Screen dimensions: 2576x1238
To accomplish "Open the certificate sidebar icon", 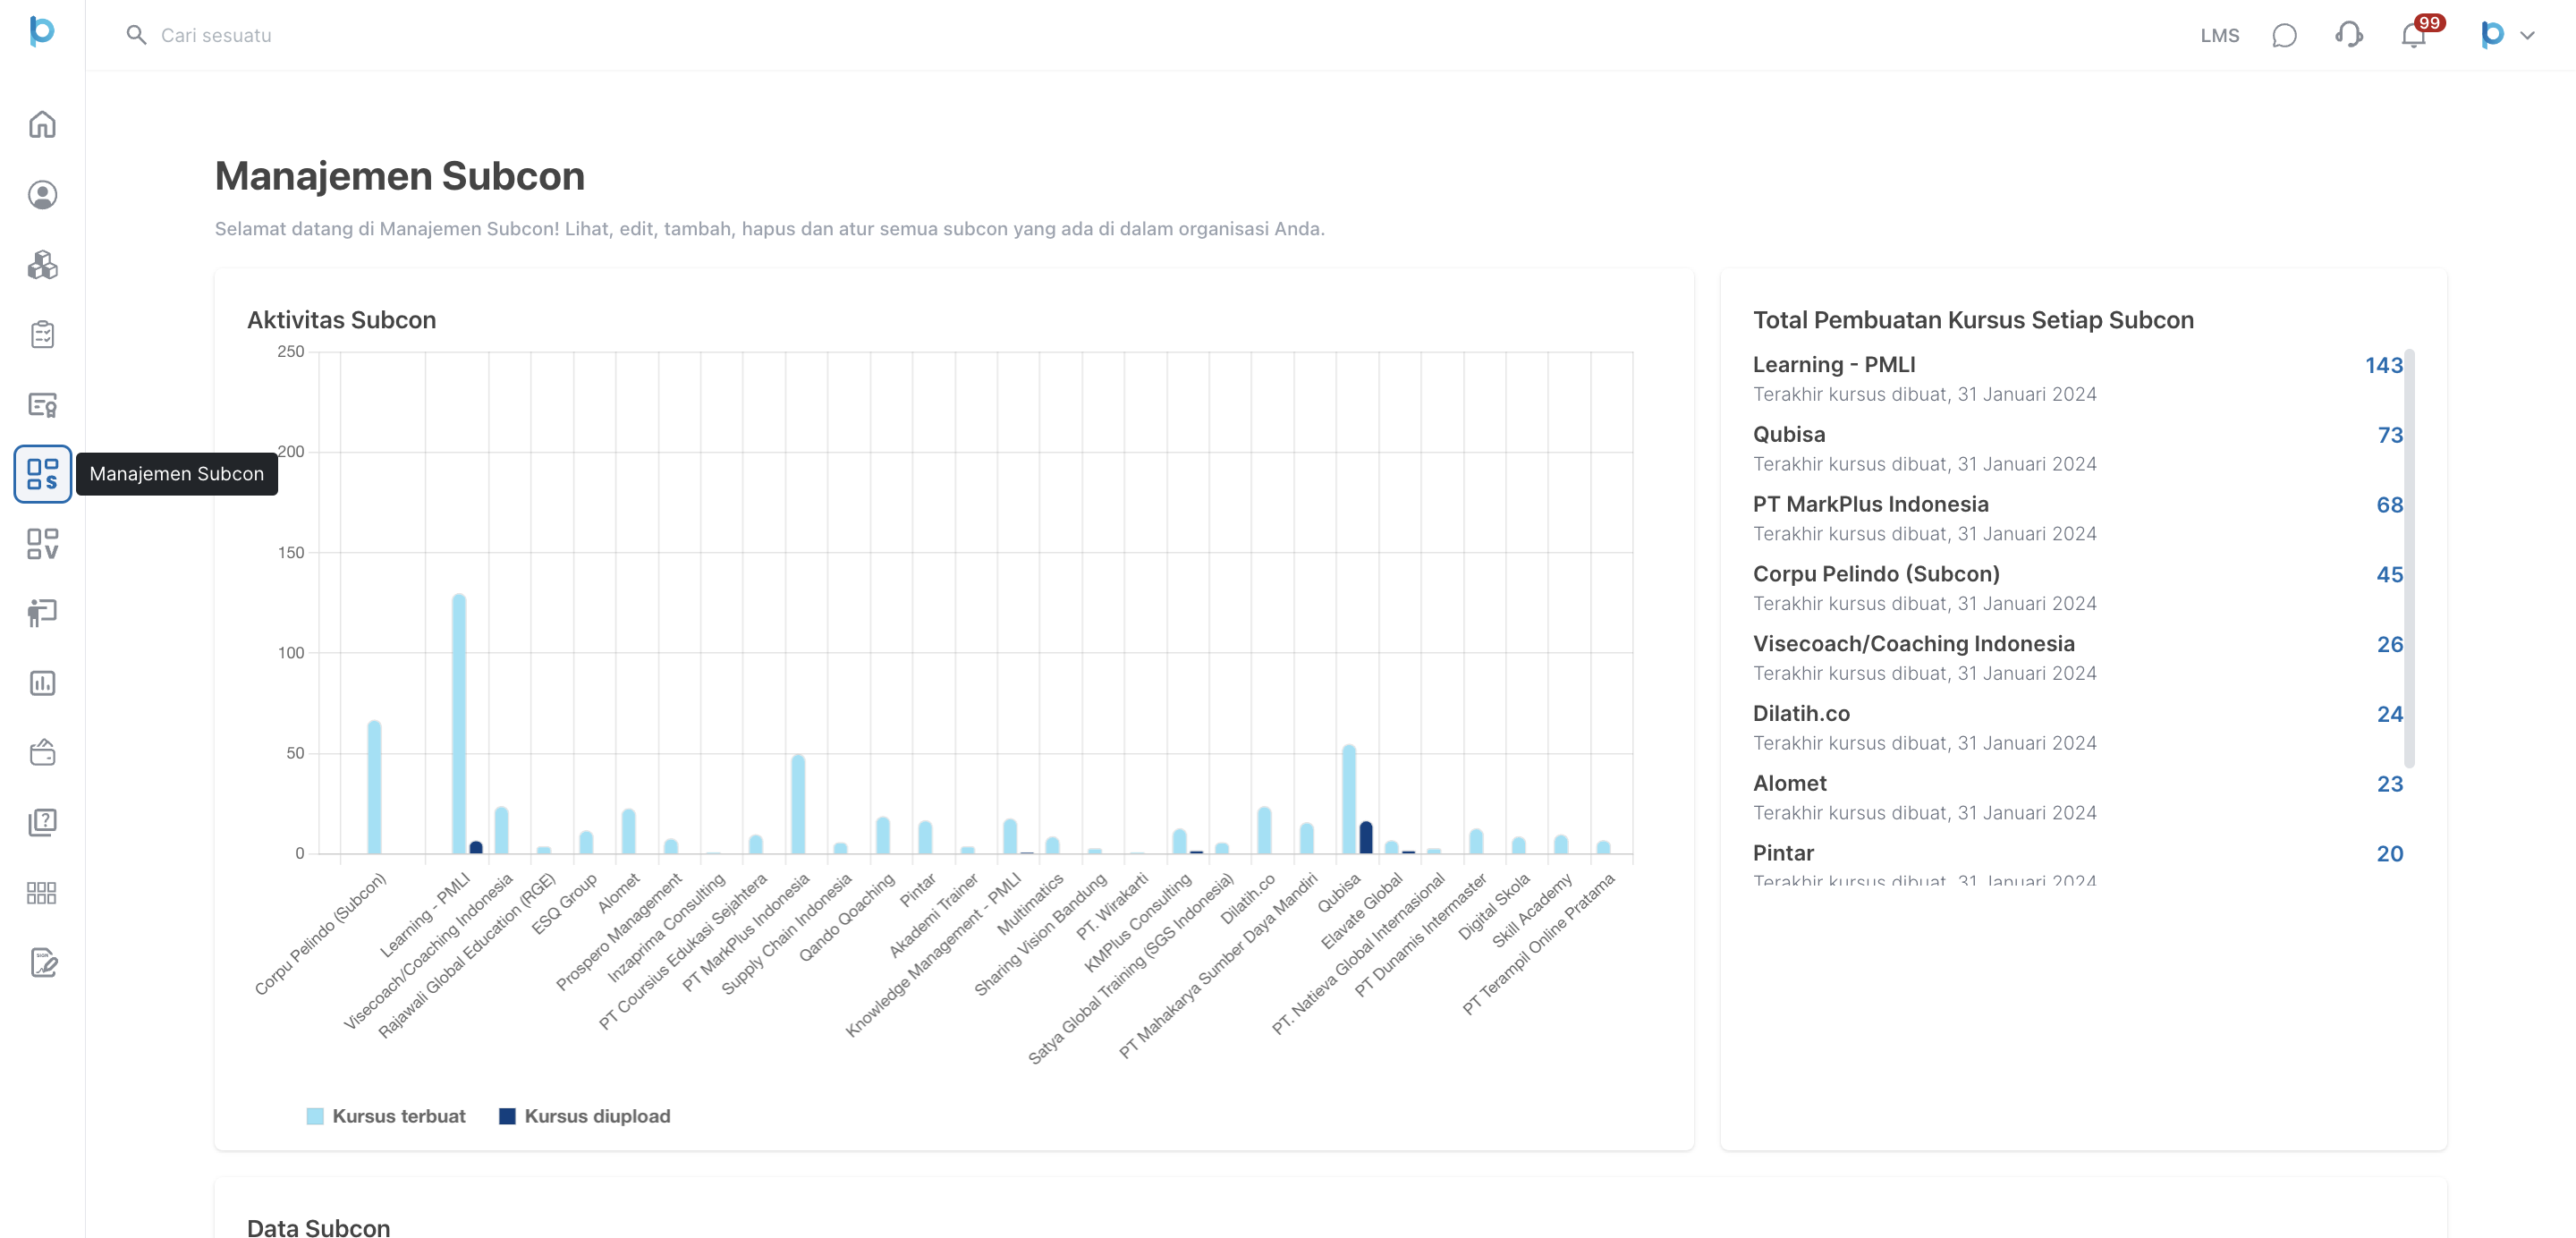I will pyautogui.click(x=42, y=404).
